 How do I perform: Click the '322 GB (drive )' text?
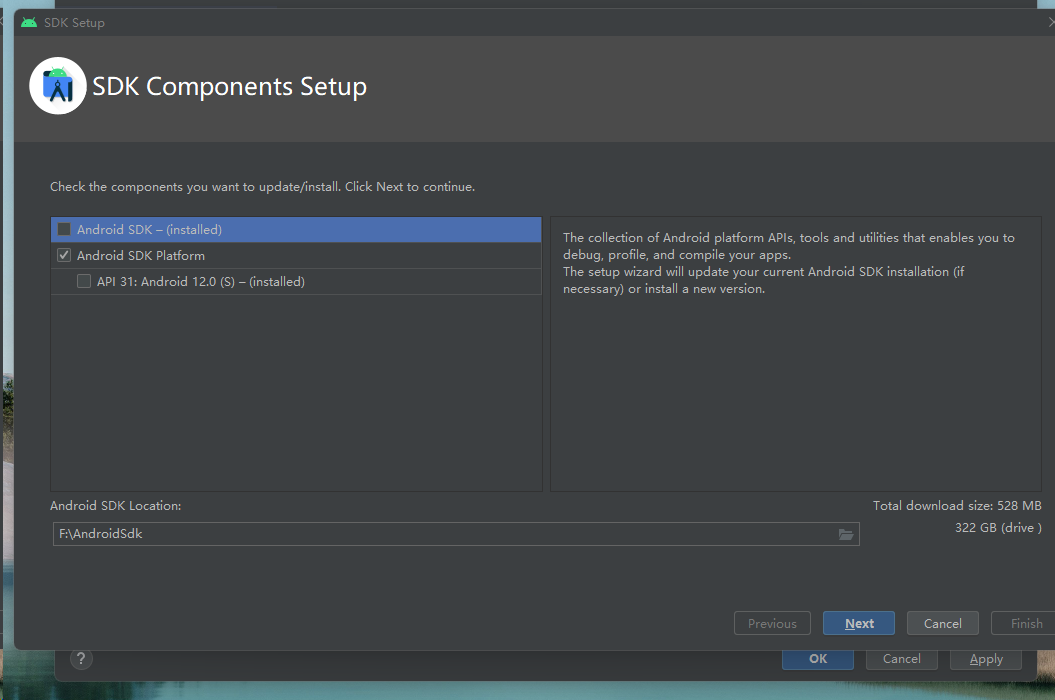(998, 528)
